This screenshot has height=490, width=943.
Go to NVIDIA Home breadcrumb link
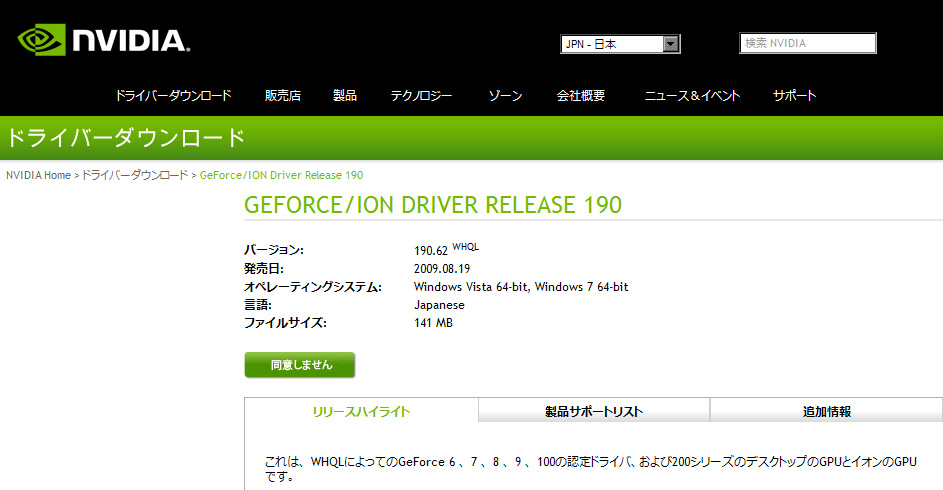coord(38,175)
